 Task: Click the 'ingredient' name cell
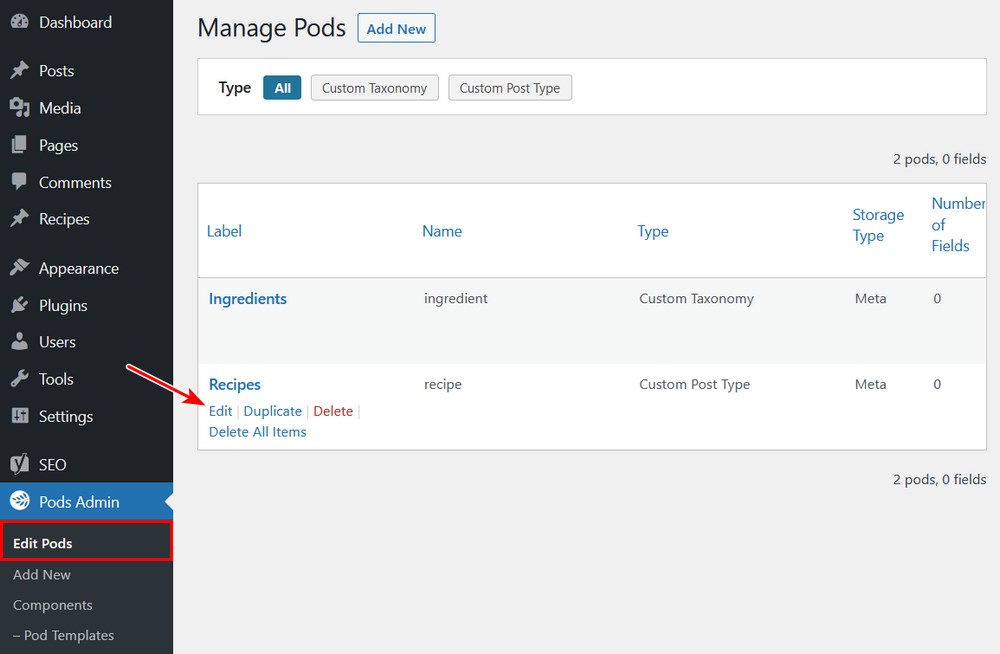pyautogui.click(x=455, y=298)
